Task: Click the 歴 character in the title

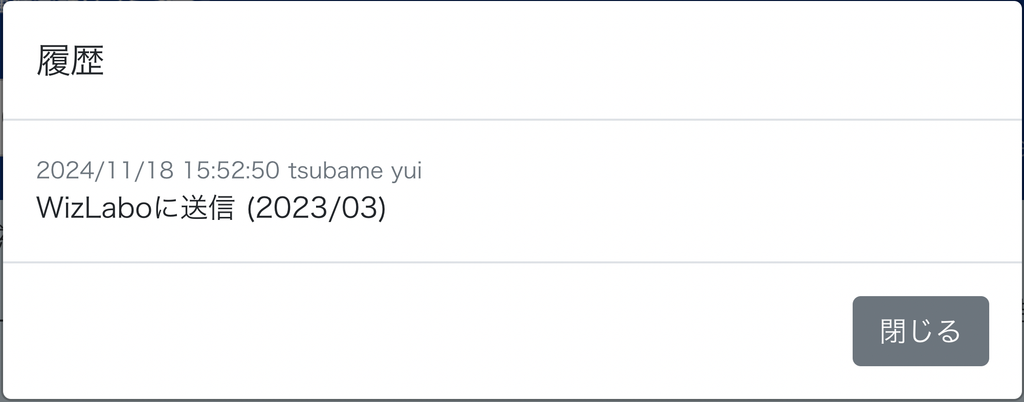Action: tap(88, 61)
